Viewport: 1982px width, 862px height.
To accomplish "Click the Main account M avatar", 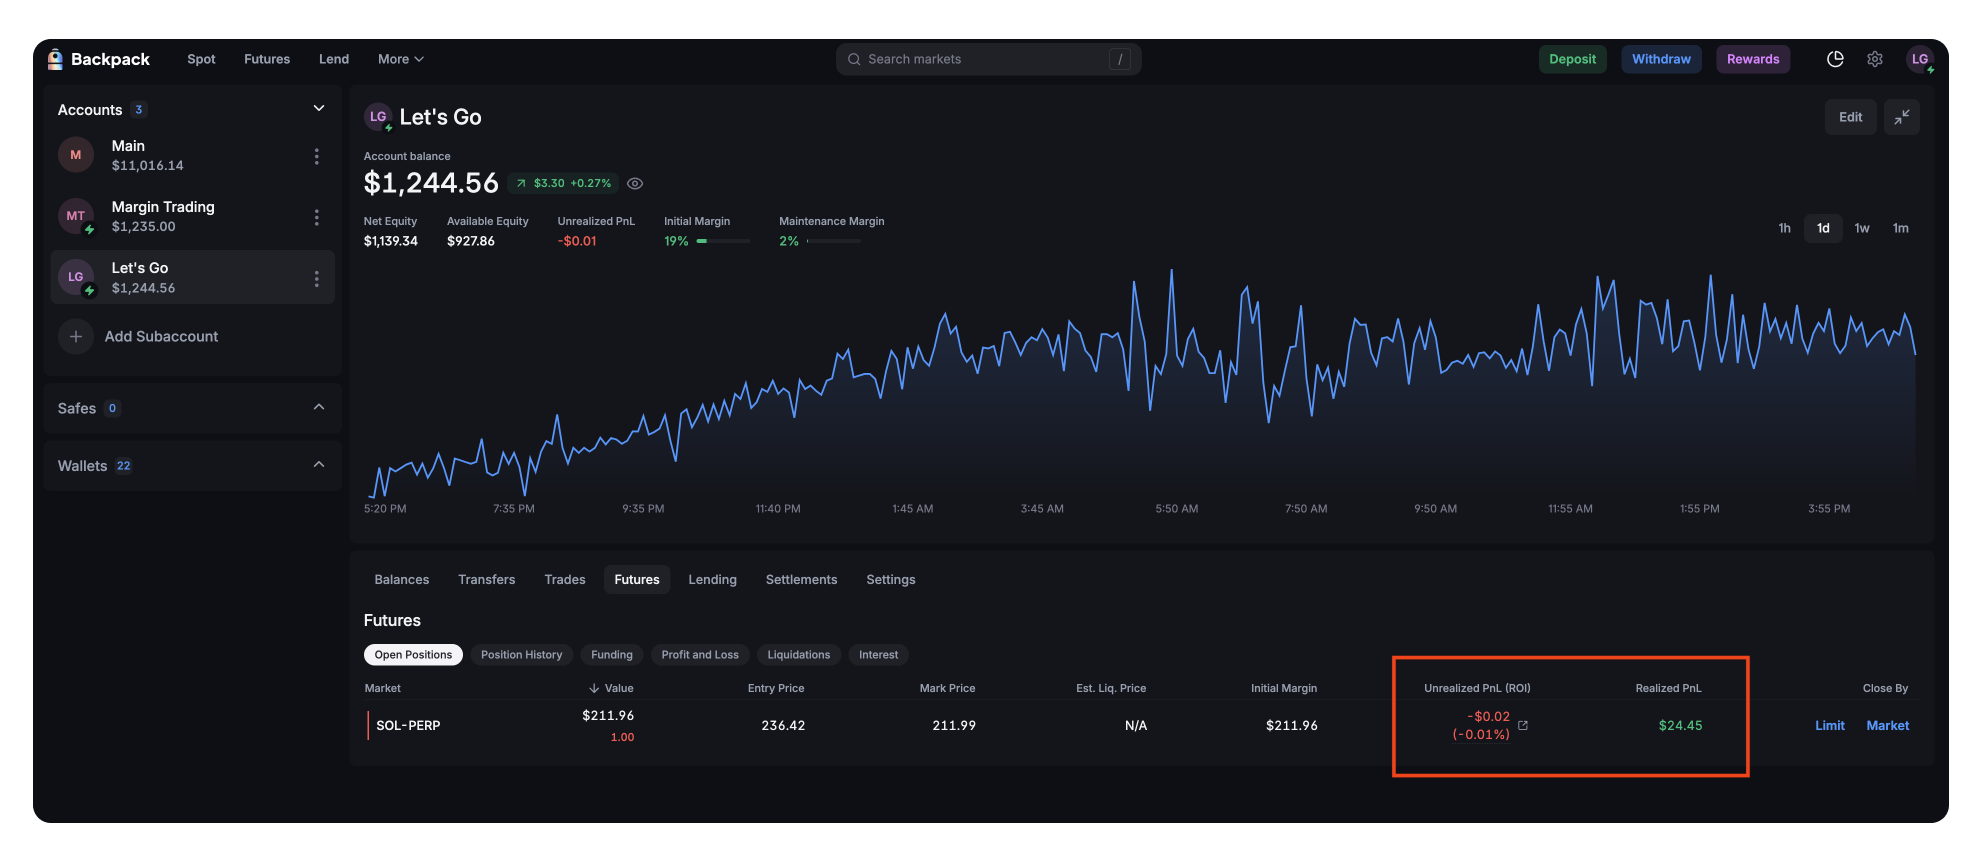I will click(x=76, y=155).
